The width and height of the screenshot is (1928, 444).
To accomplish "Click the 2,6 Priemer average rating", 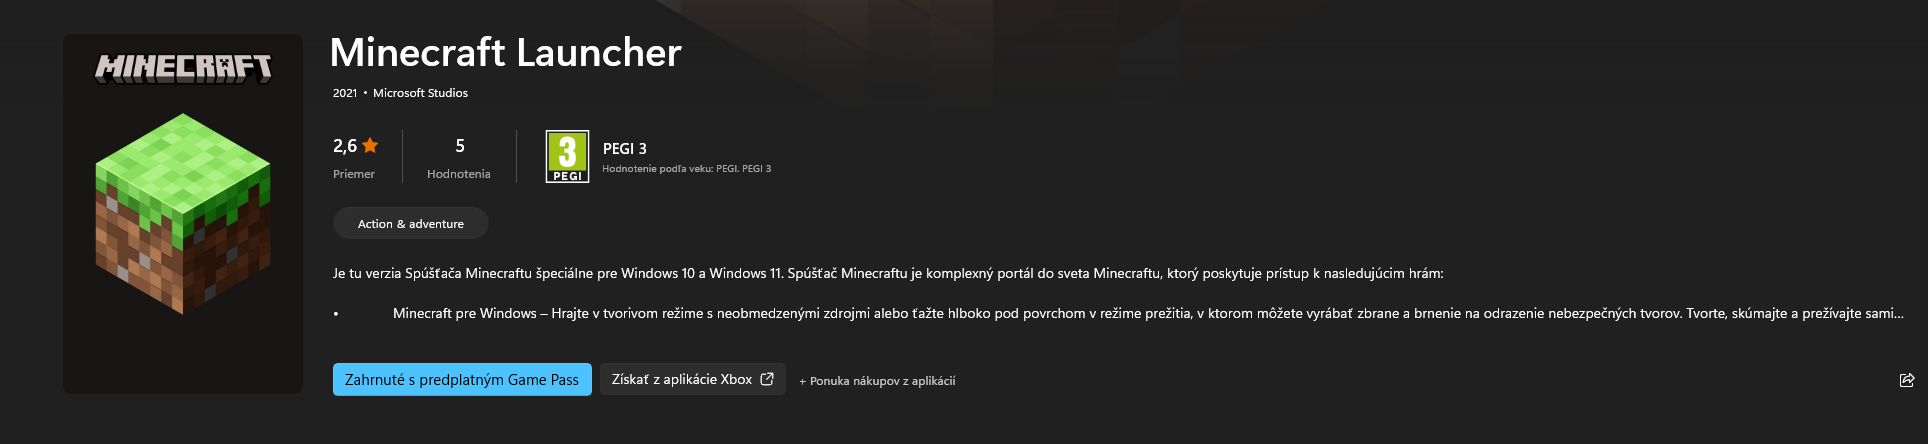I will (355, 158).
